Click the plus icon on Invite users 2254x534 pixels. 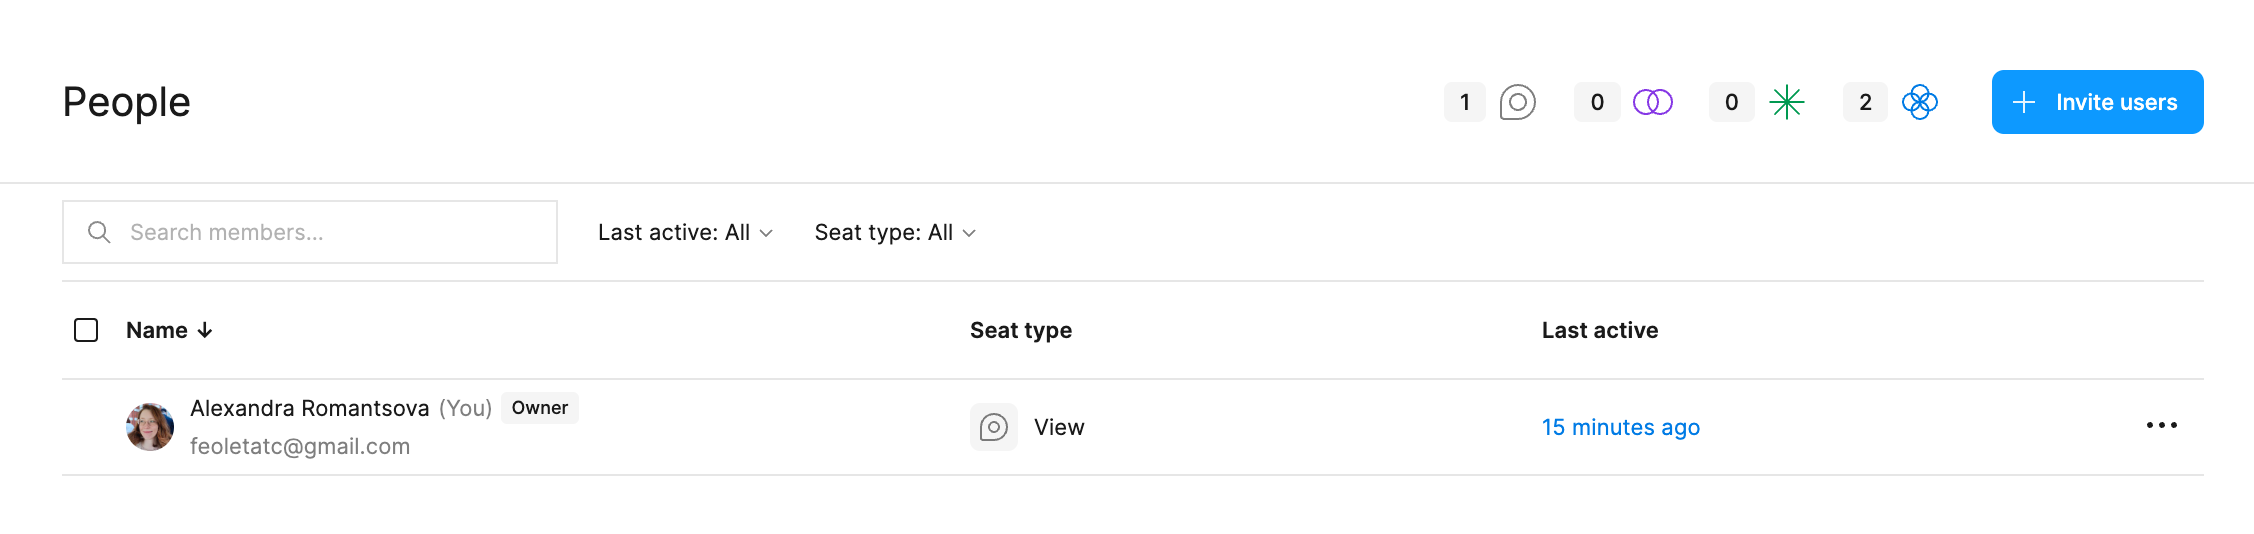click(2024, 102)
